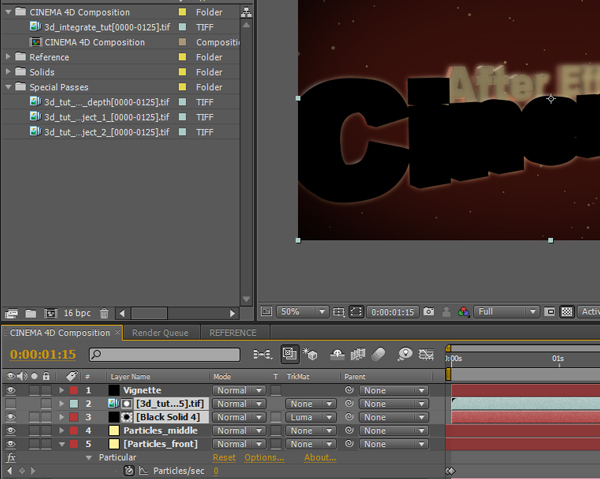
Task: Show the last snapshot icon
Action: click(446, 312)
